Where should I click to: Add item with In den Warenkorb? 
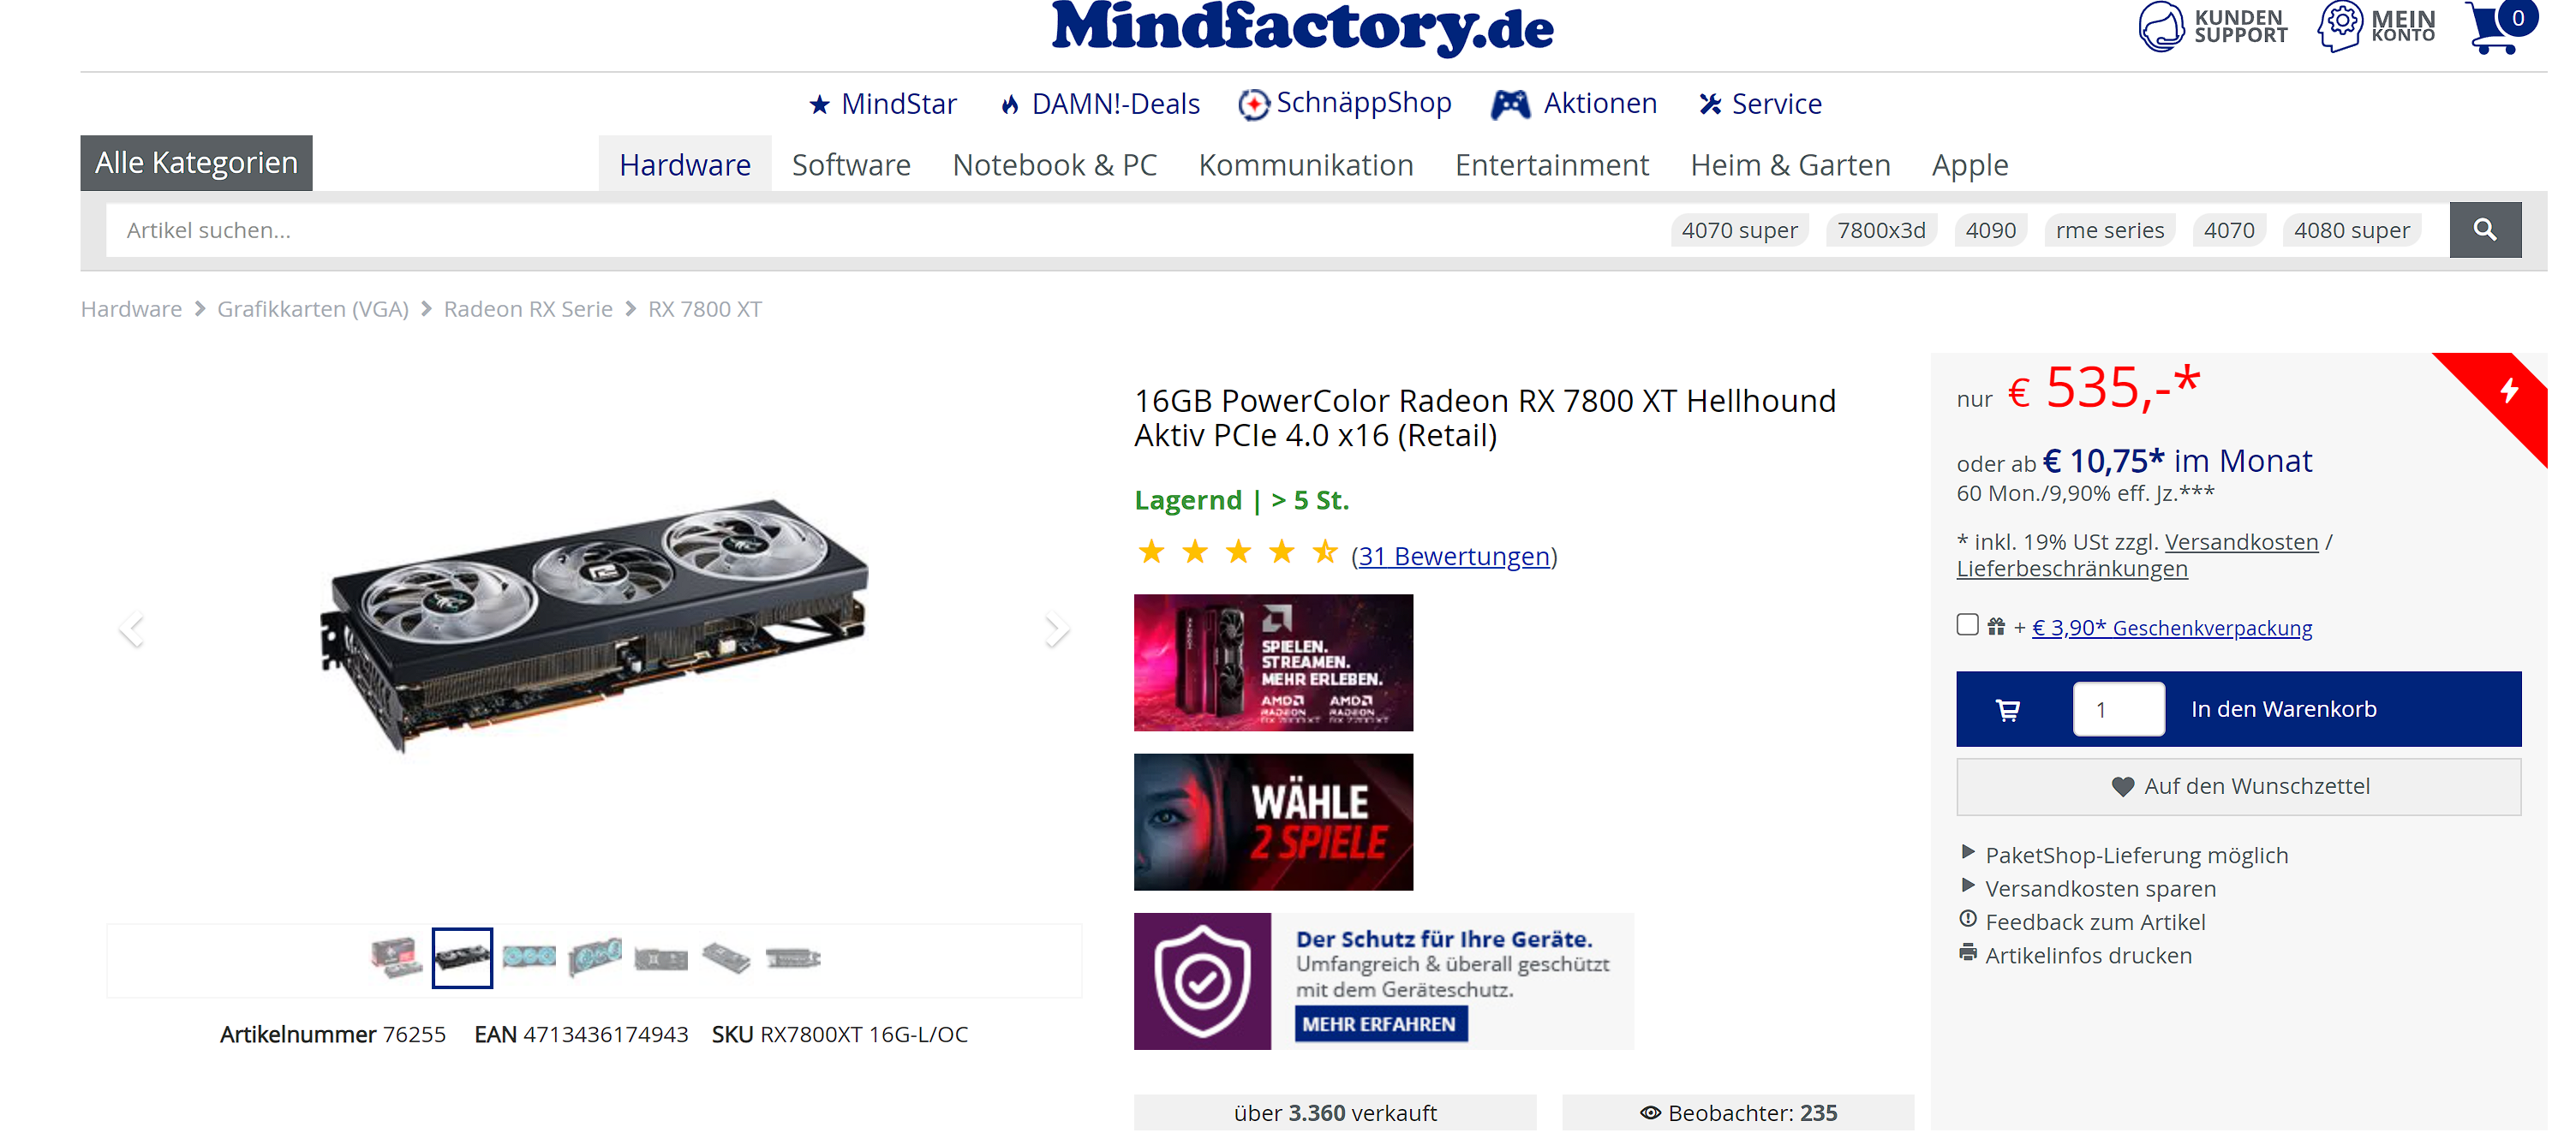[2283, 709]
